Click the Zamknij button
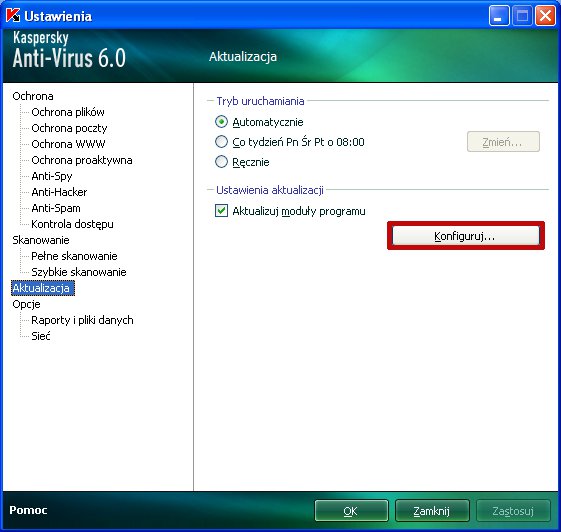The width and height of the screenshot is (561, 532). [x=432, y=511]
